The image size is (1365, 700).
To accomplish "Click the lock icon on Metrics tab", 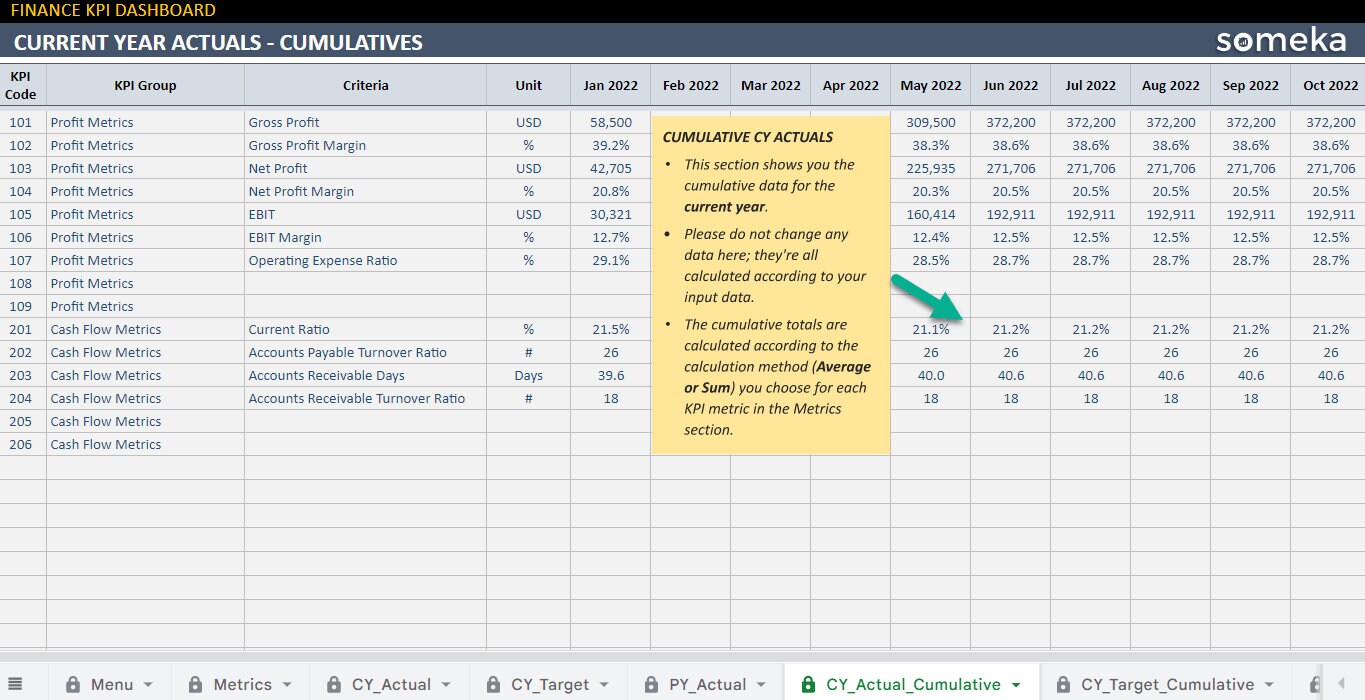I will tap(196, 685).
